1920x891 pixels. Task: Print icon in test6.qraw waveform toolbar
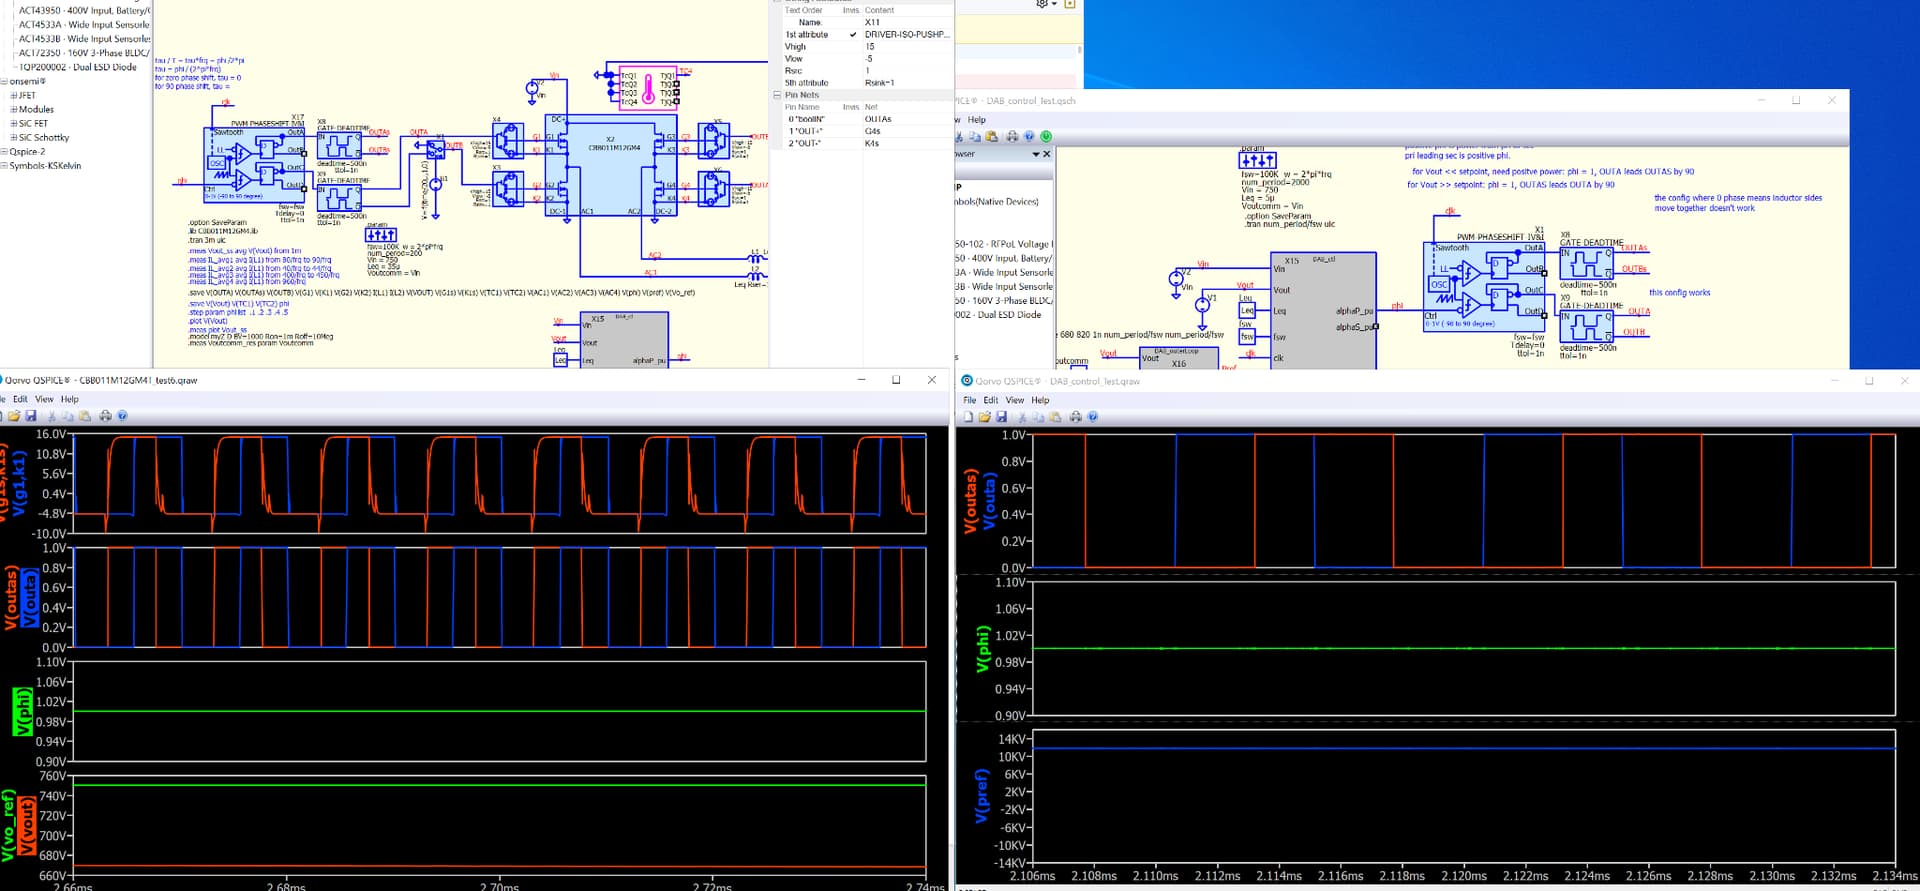(105, 416)
